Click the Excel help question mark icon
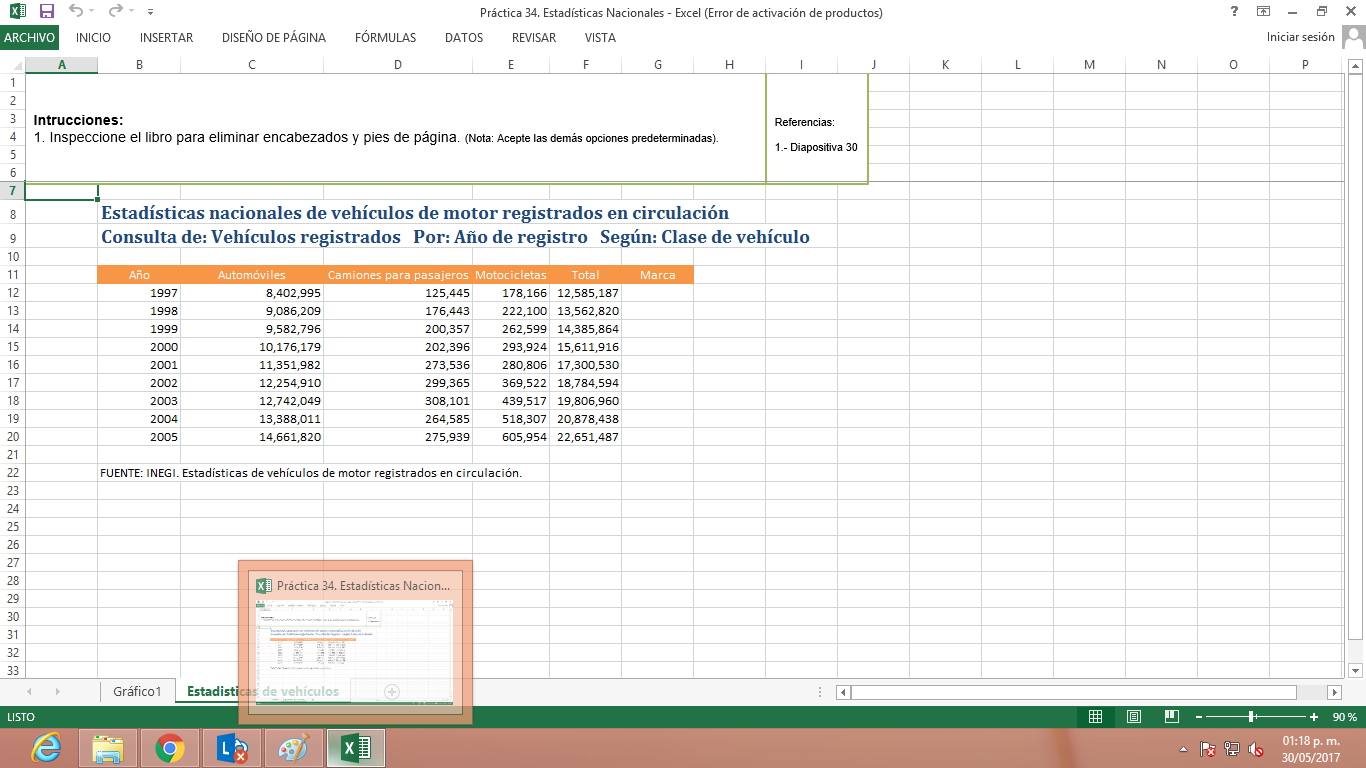This screenshot has width=1366, height=768. point(1235,12)
